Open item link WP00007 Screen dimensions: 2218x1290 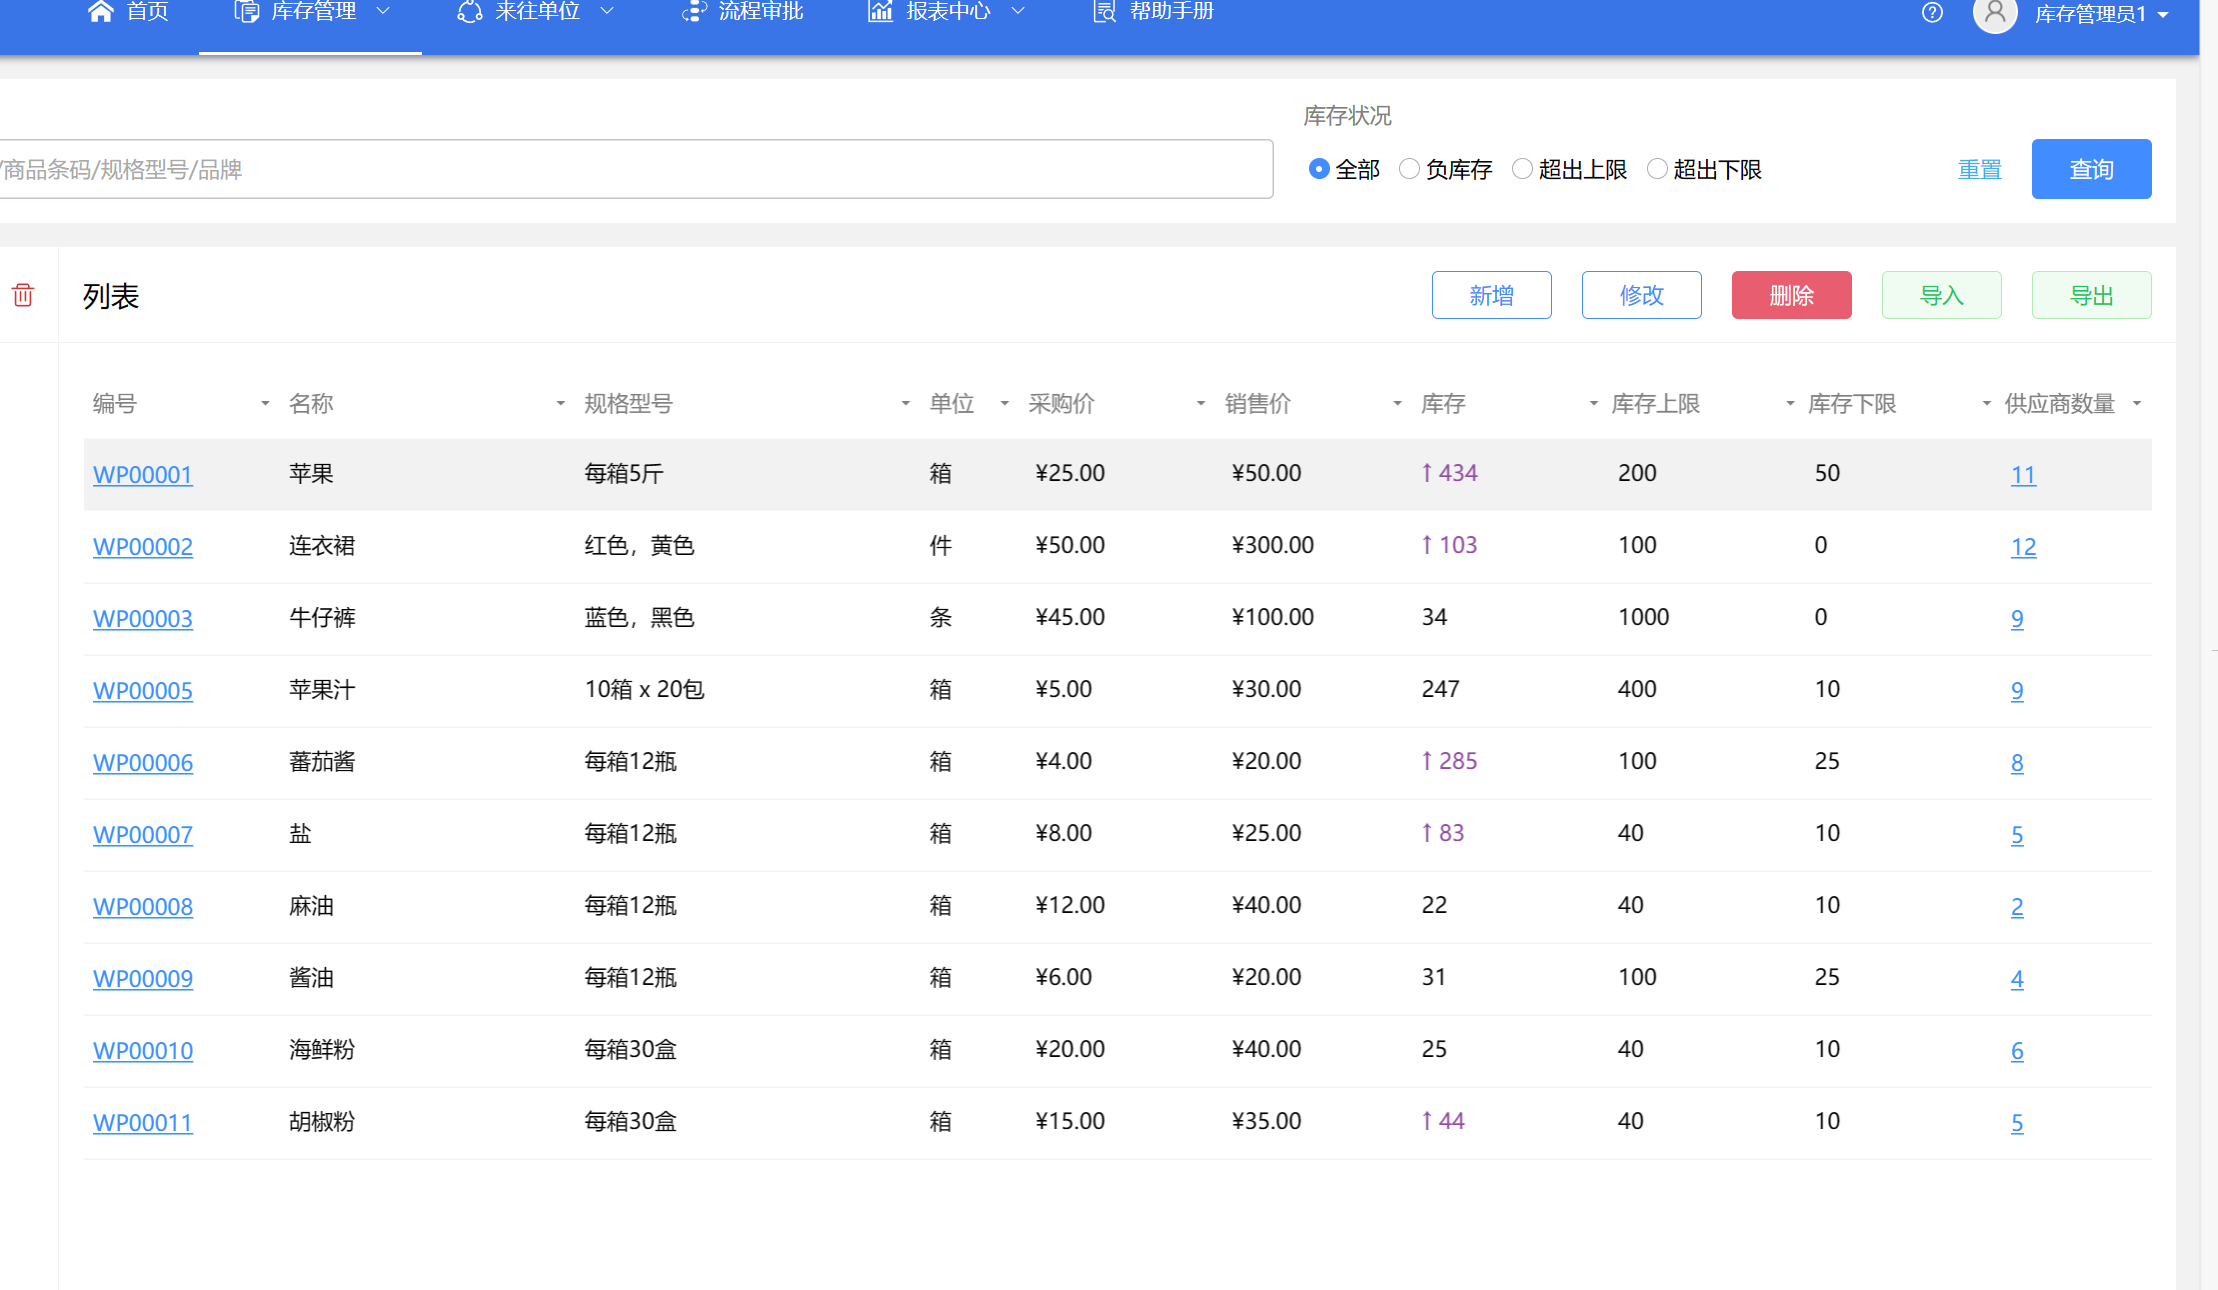tap(143, 834)
